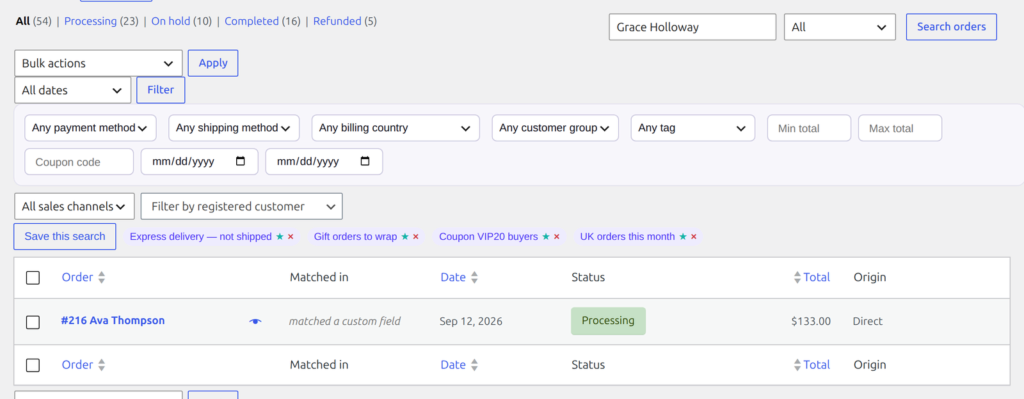
Task: Click the Search orders button
Action: click(951, 27)
